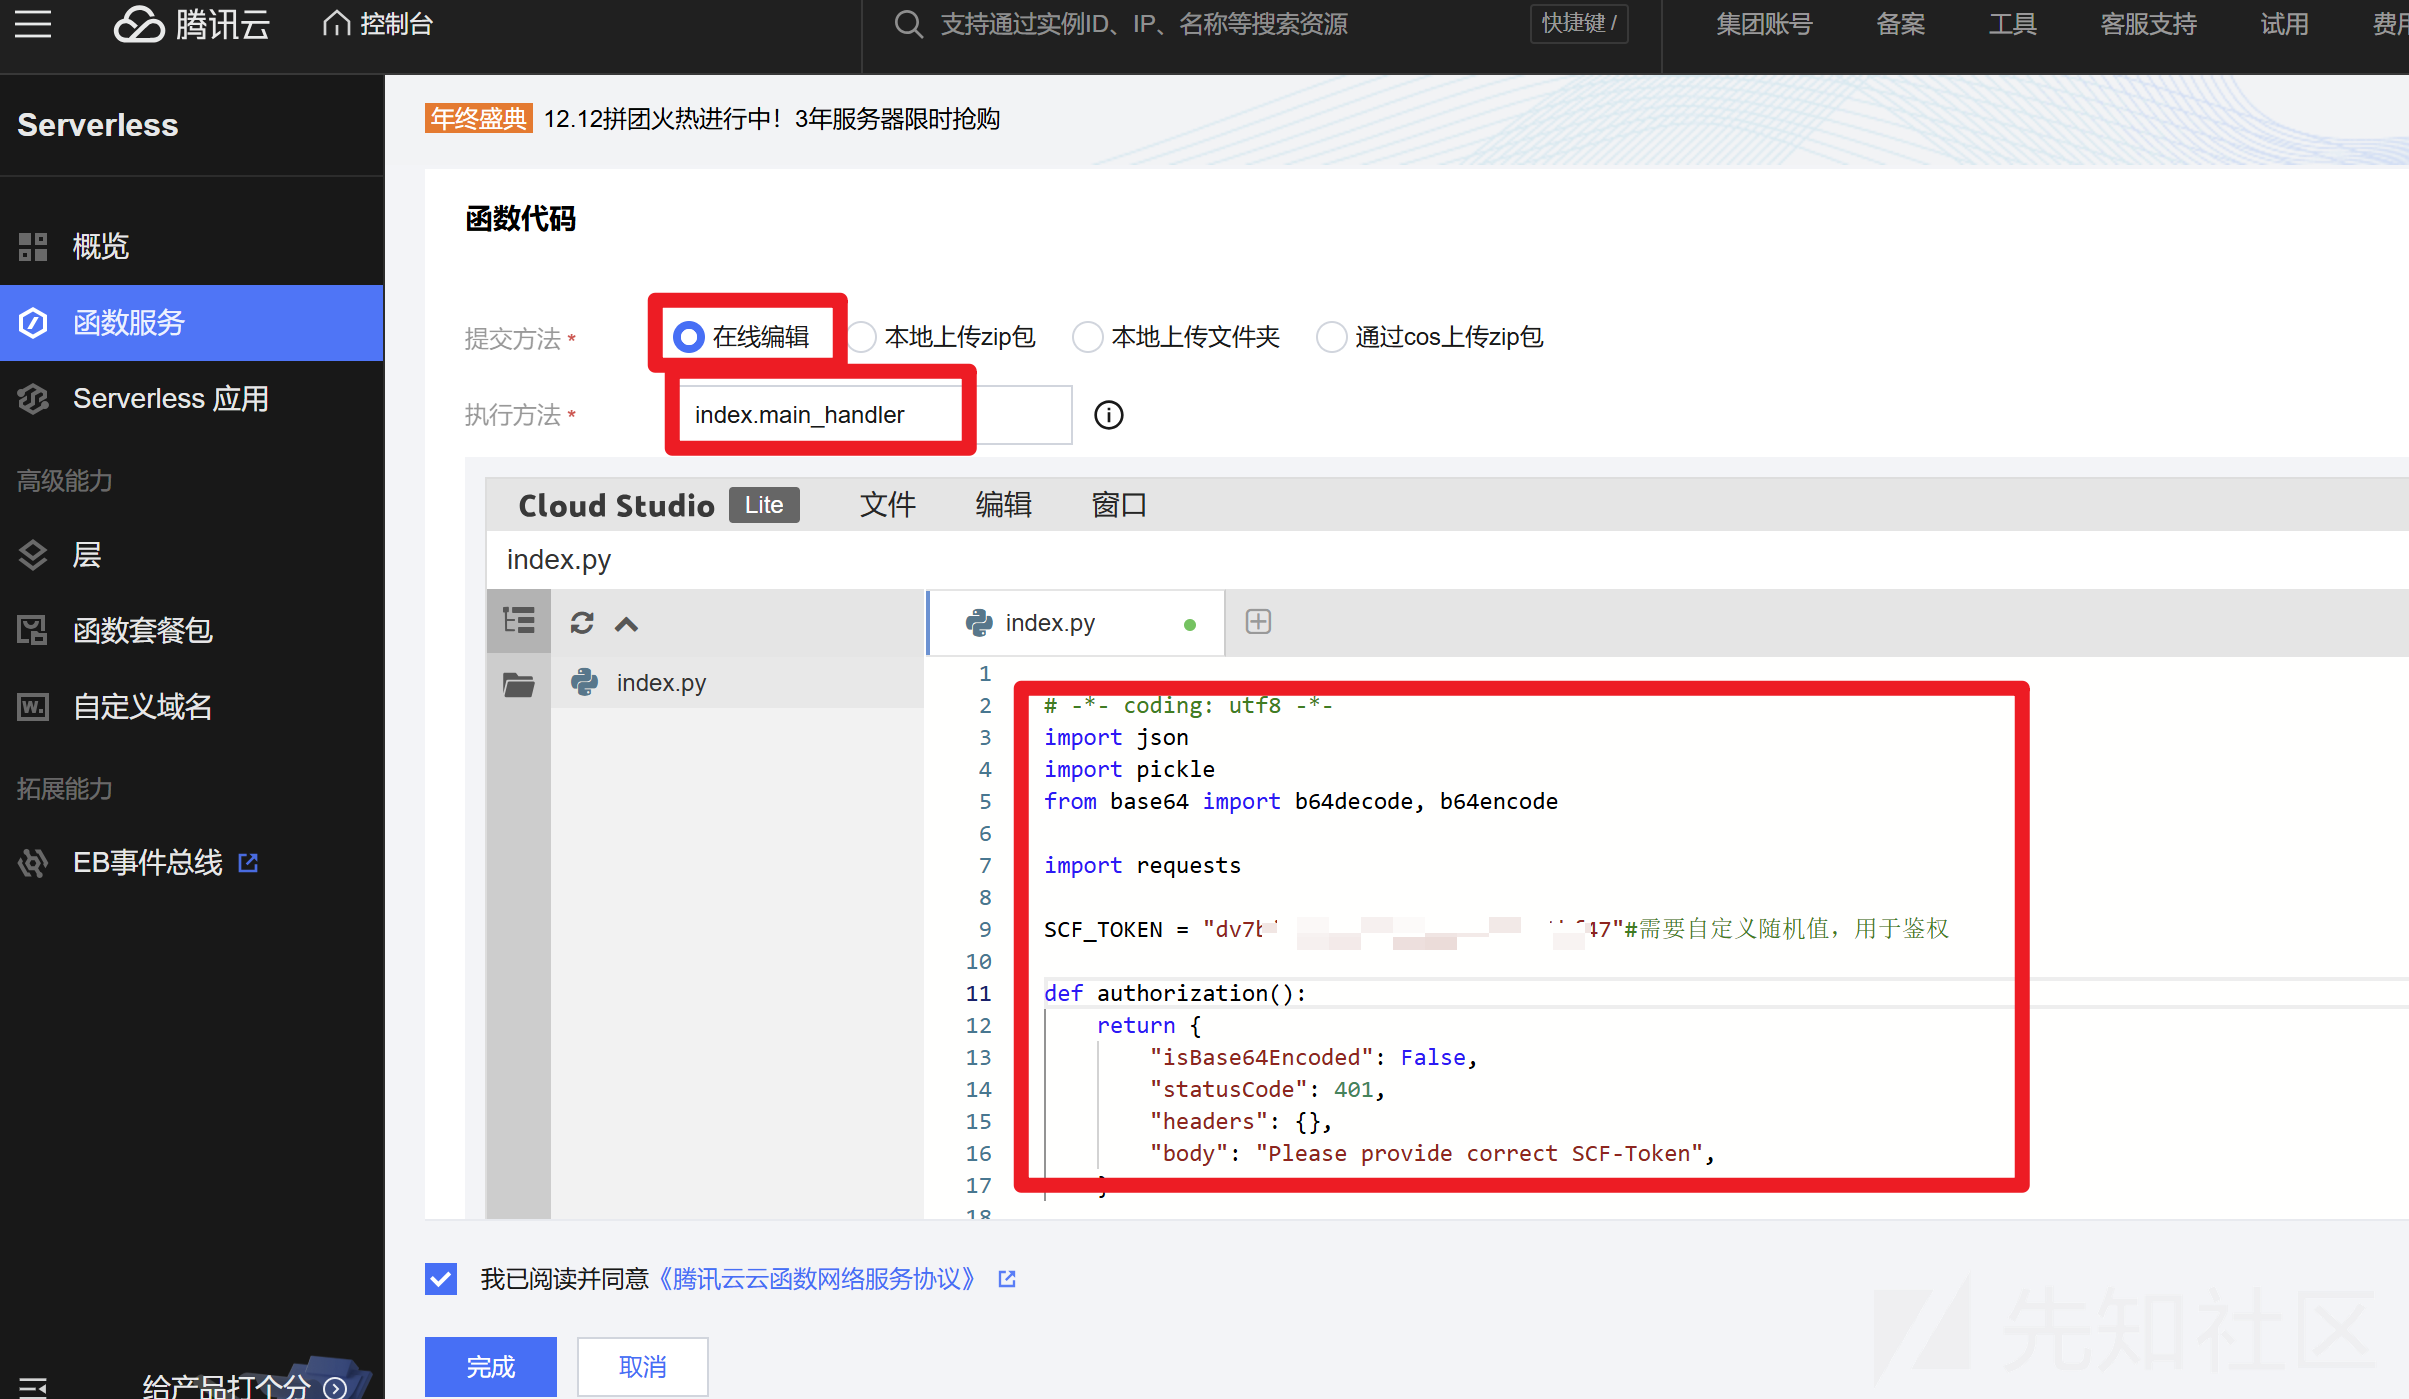Click line 9 SCF_TOKEN code
The height and width of the screenshot is (1399, 2409).
click(x=1496, y=929)
